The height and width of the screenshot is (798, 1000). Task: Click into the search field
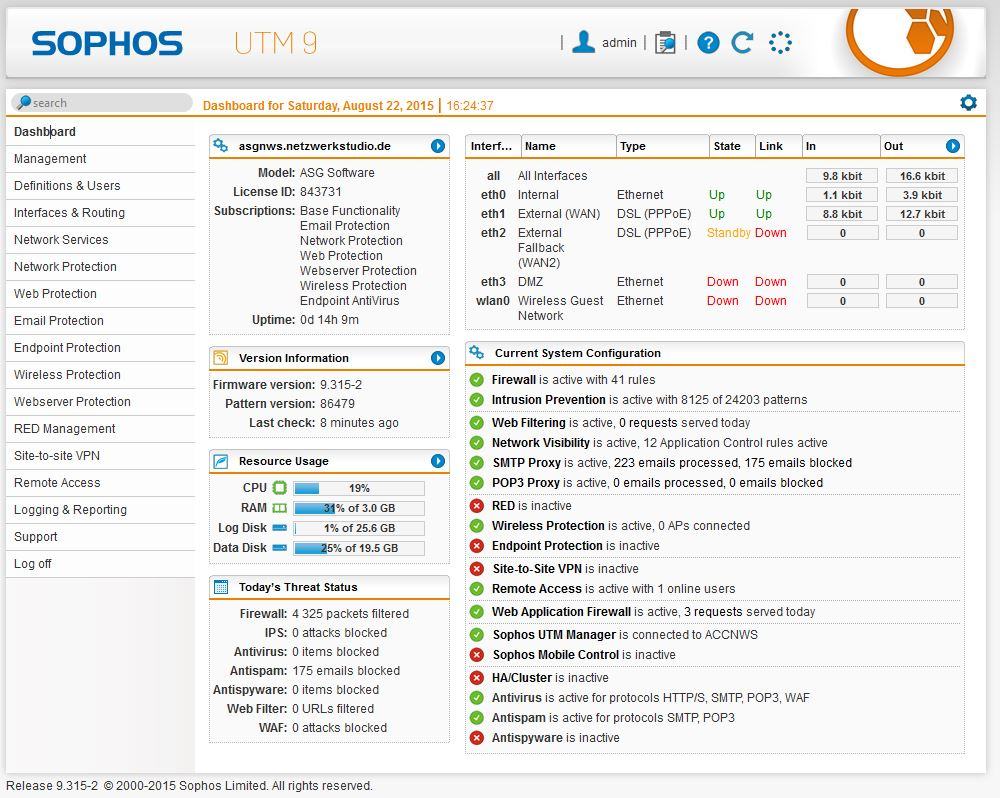click(x=101, y=103)
